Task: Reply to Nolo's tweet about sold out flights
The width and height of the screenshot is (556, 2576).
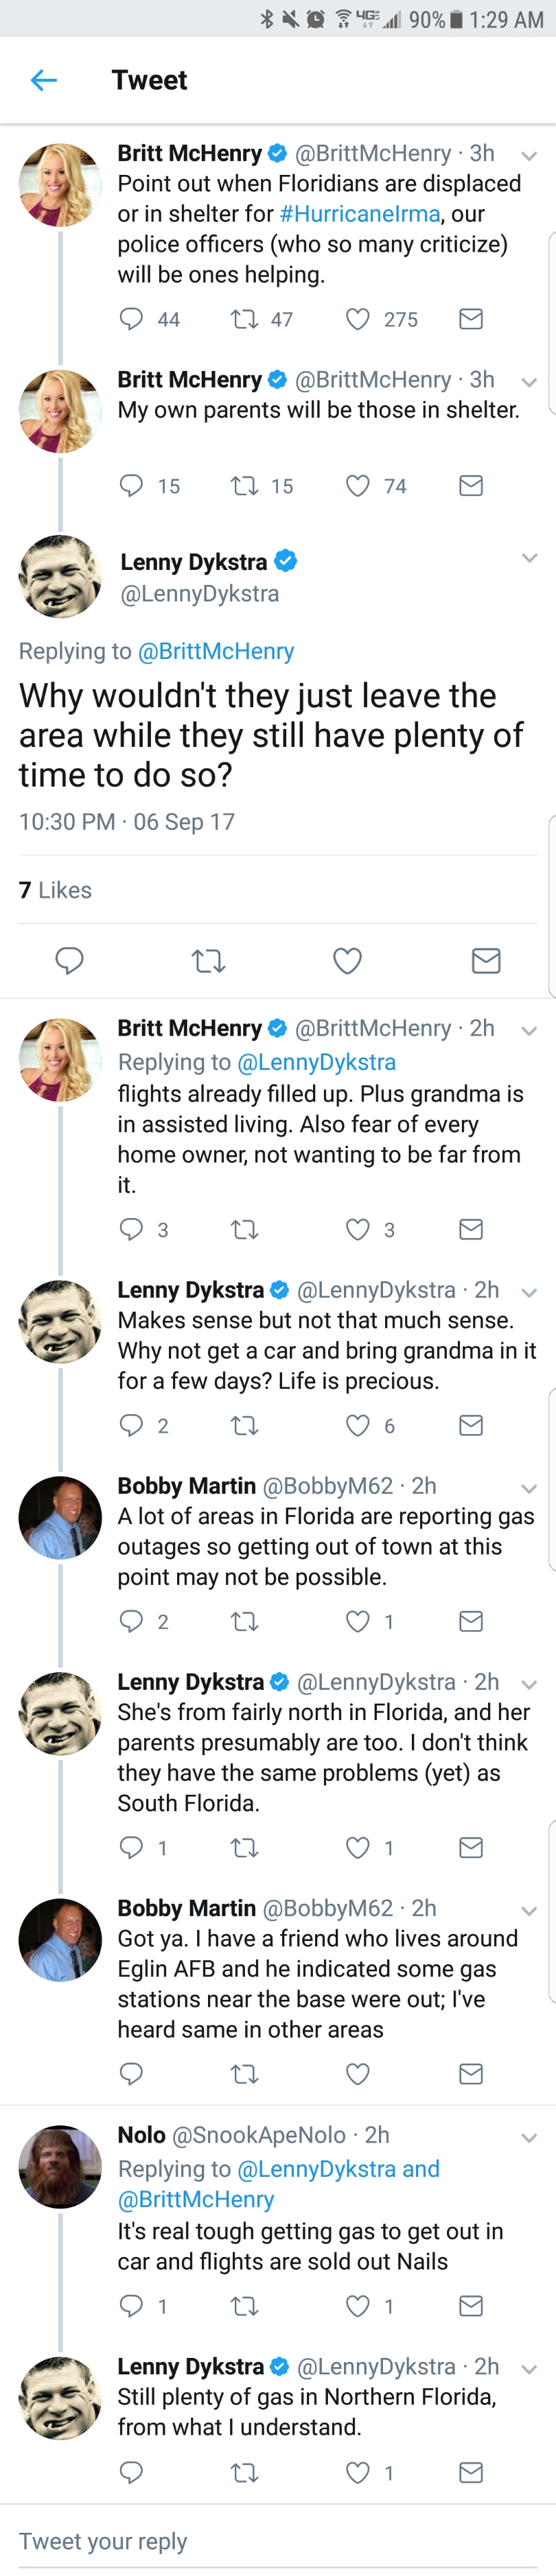Action: (131, 2306)
